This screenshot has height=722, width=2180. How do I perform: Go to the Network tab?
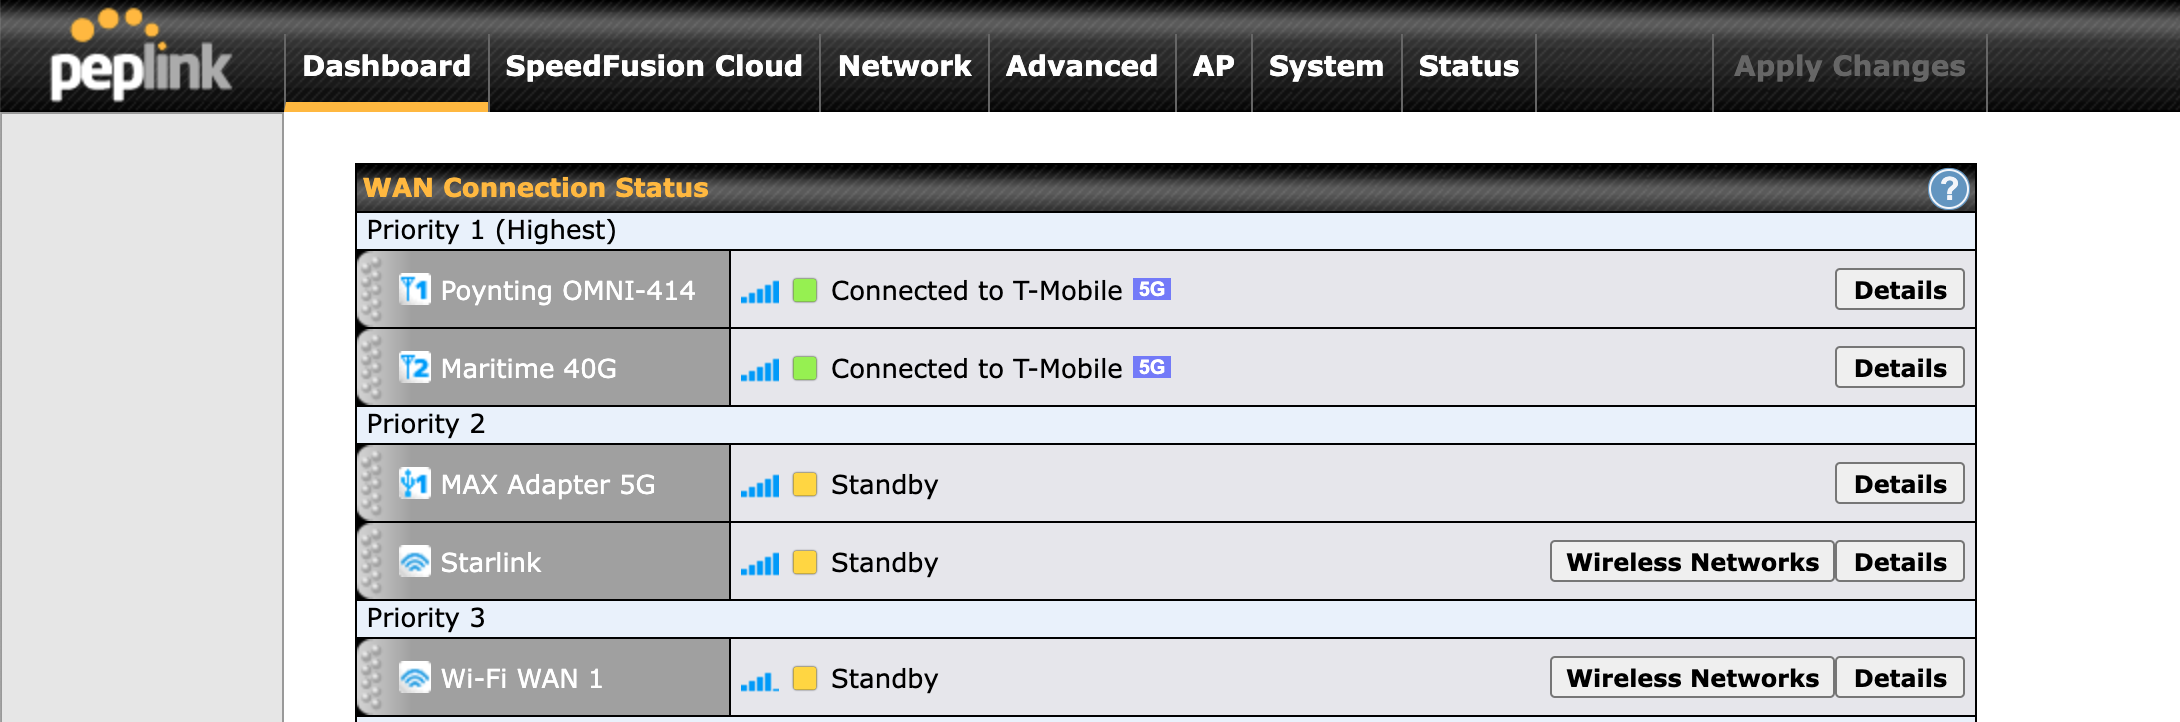[905, 66]
